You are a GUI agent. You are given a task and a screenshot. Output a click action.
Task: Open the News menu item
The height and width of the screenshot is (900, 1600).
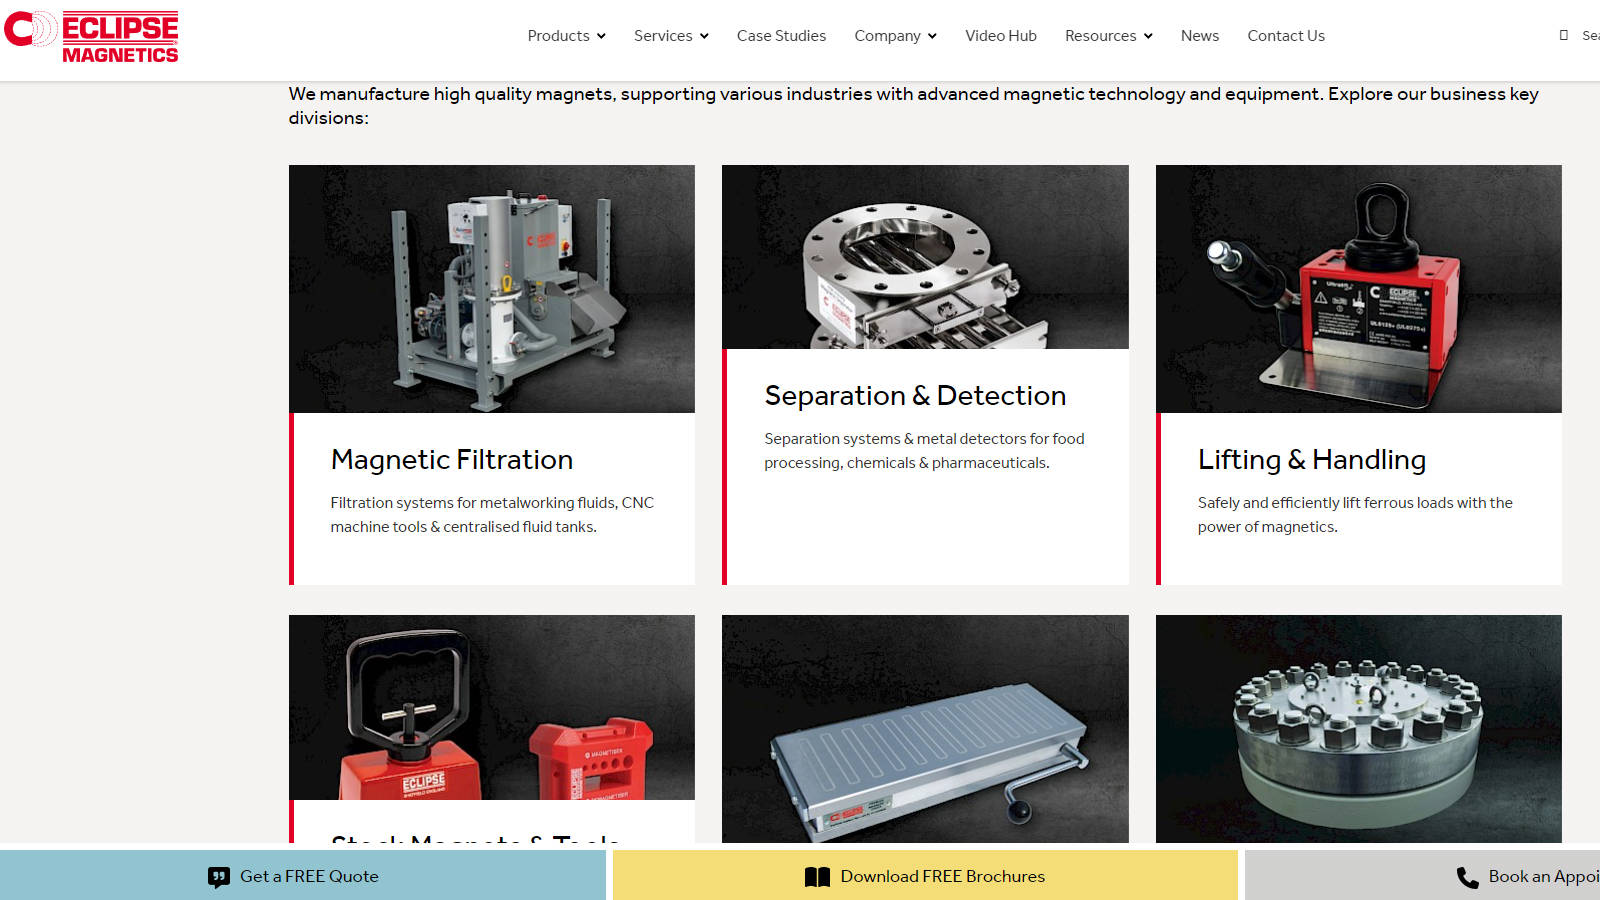point(1200,36)
